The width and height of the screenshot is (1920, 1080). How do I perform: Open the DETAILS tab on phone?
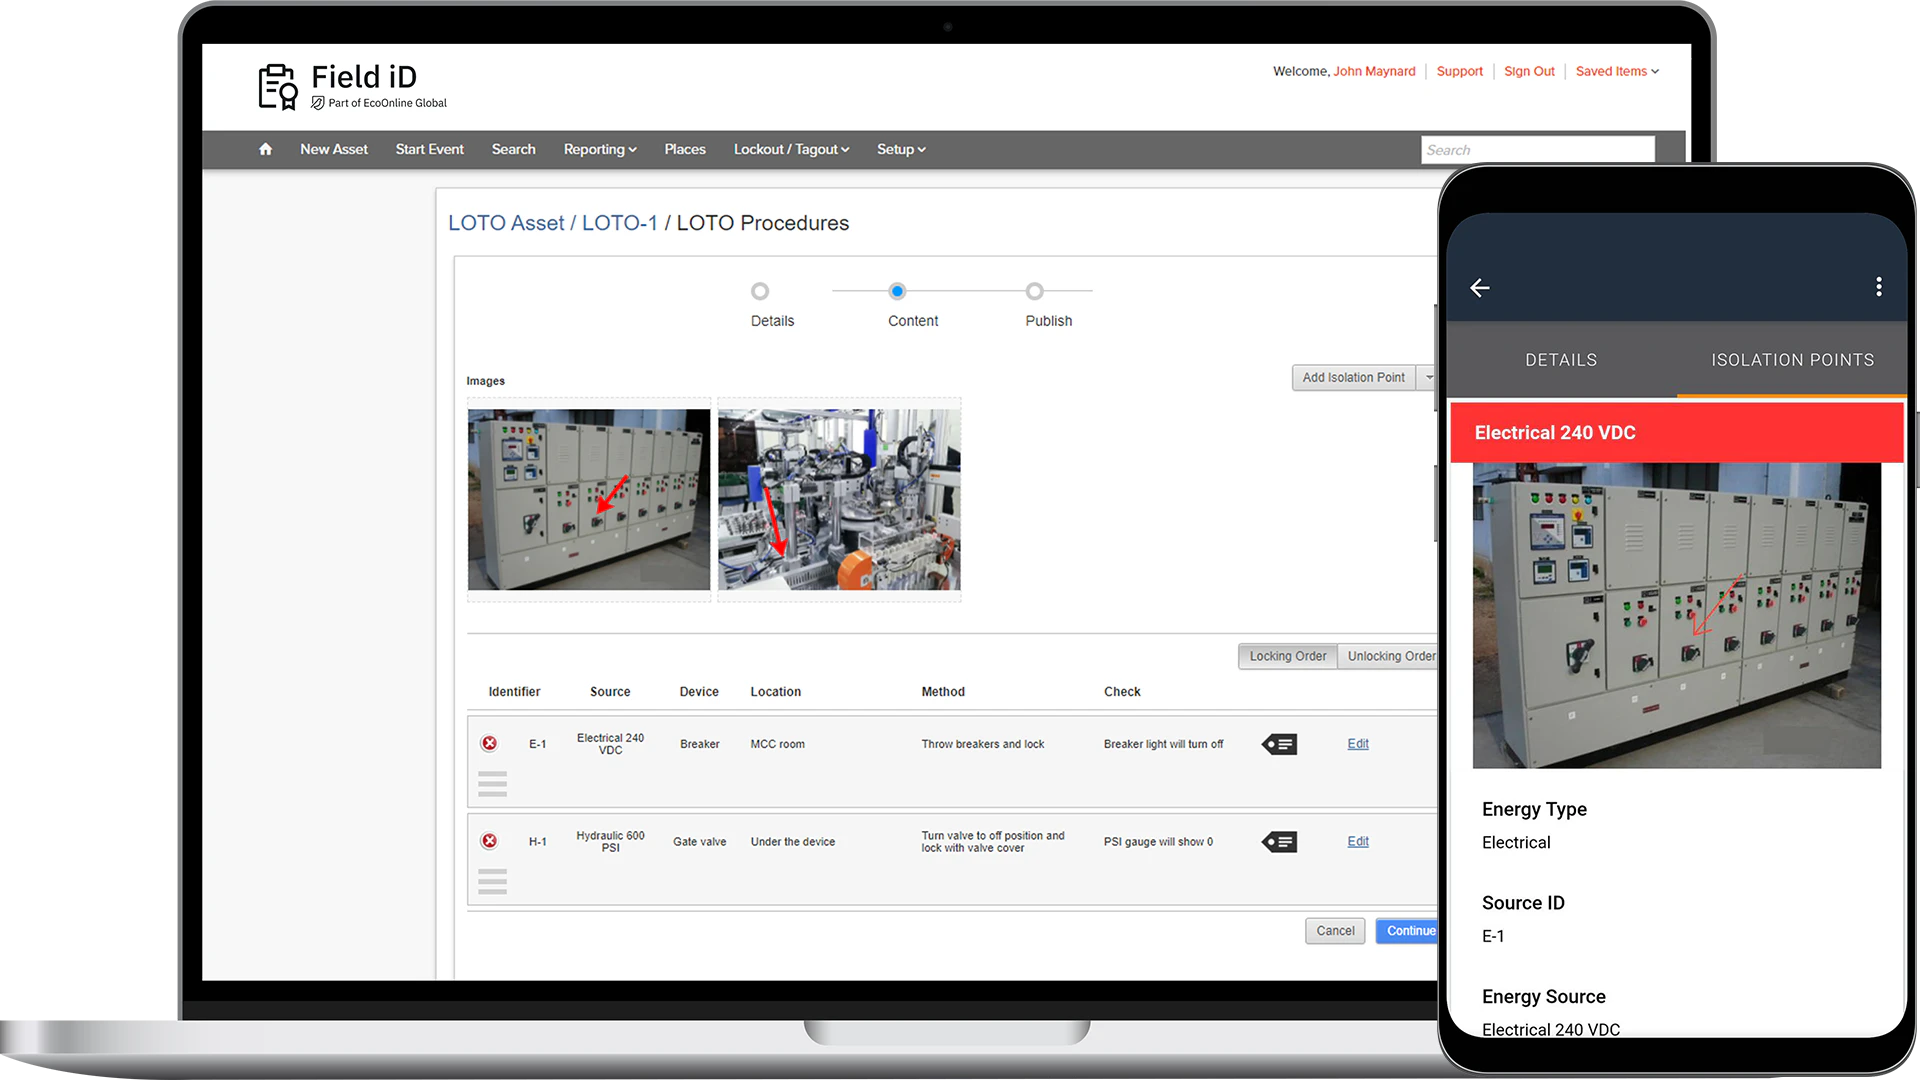point(1560,360)
